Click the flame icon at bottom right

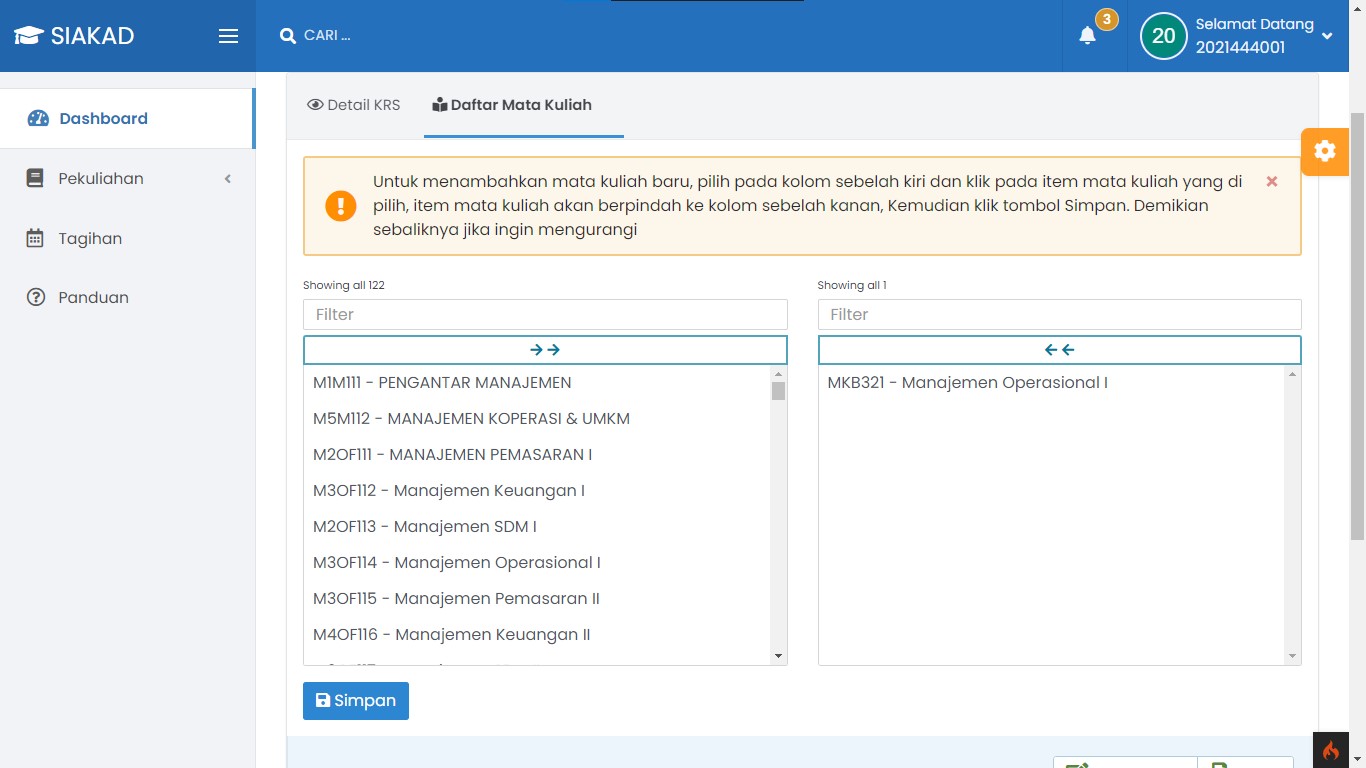pyautogui.click(x=1331, y=751)
